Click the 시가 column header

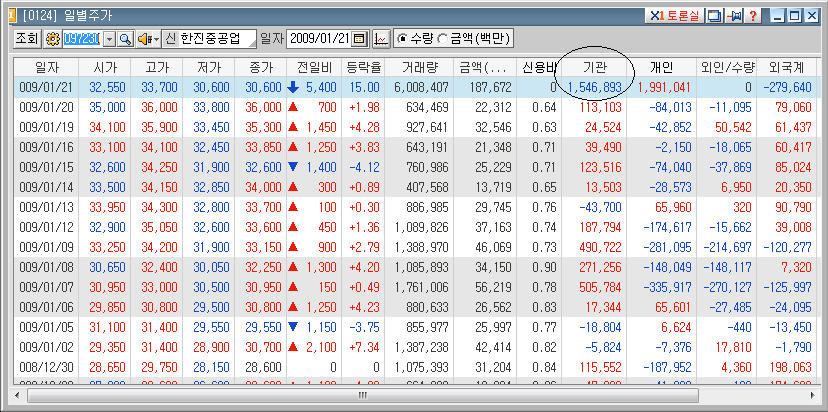click(x=104, y=67)
